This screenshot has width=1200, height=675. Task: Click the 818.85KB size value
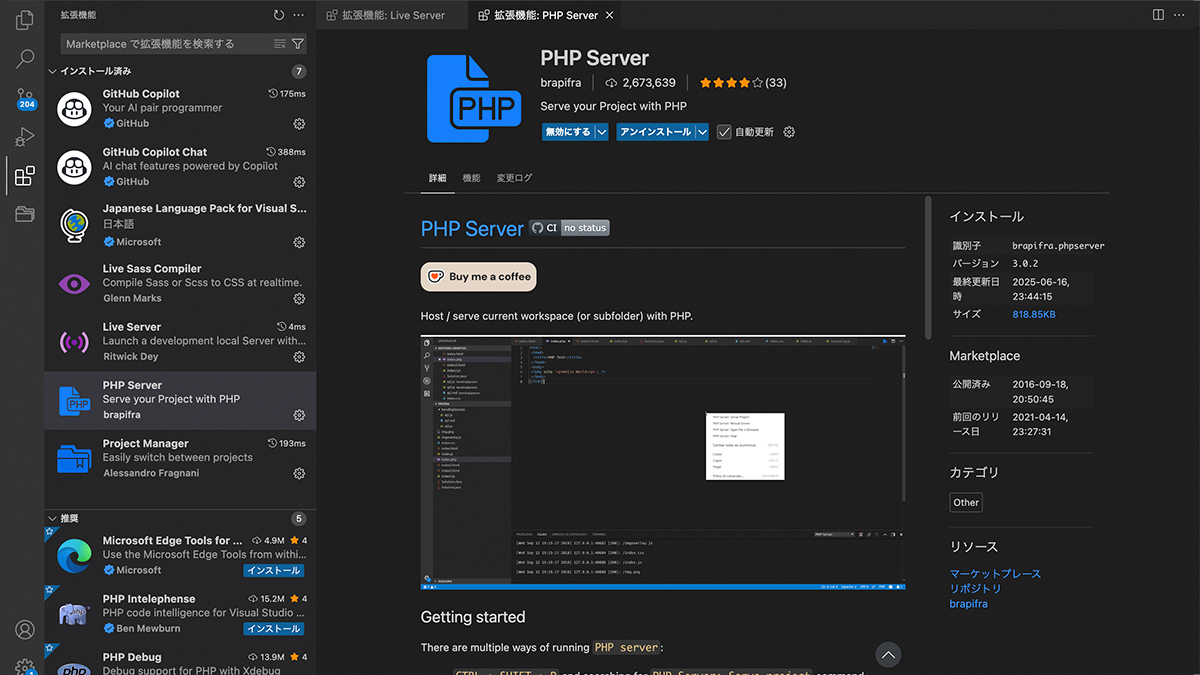1033,314
